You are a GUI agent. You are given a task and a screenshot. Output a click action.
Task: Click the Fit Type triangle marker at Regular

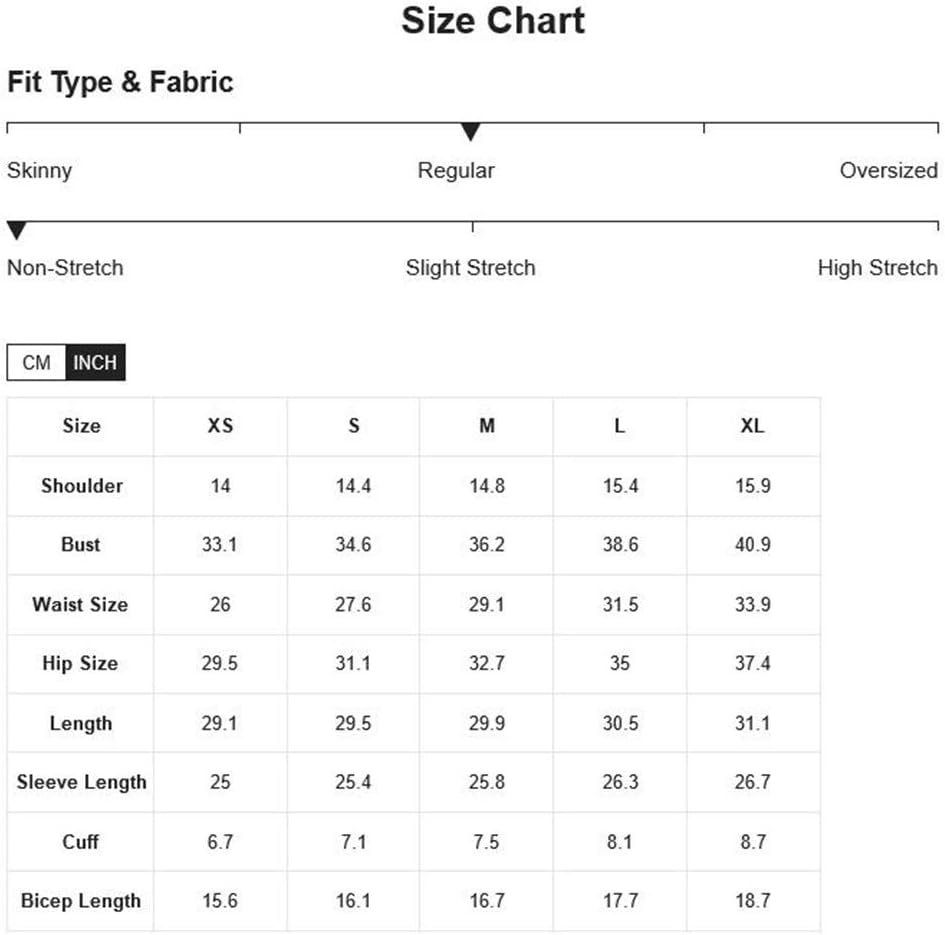[470, 131]
